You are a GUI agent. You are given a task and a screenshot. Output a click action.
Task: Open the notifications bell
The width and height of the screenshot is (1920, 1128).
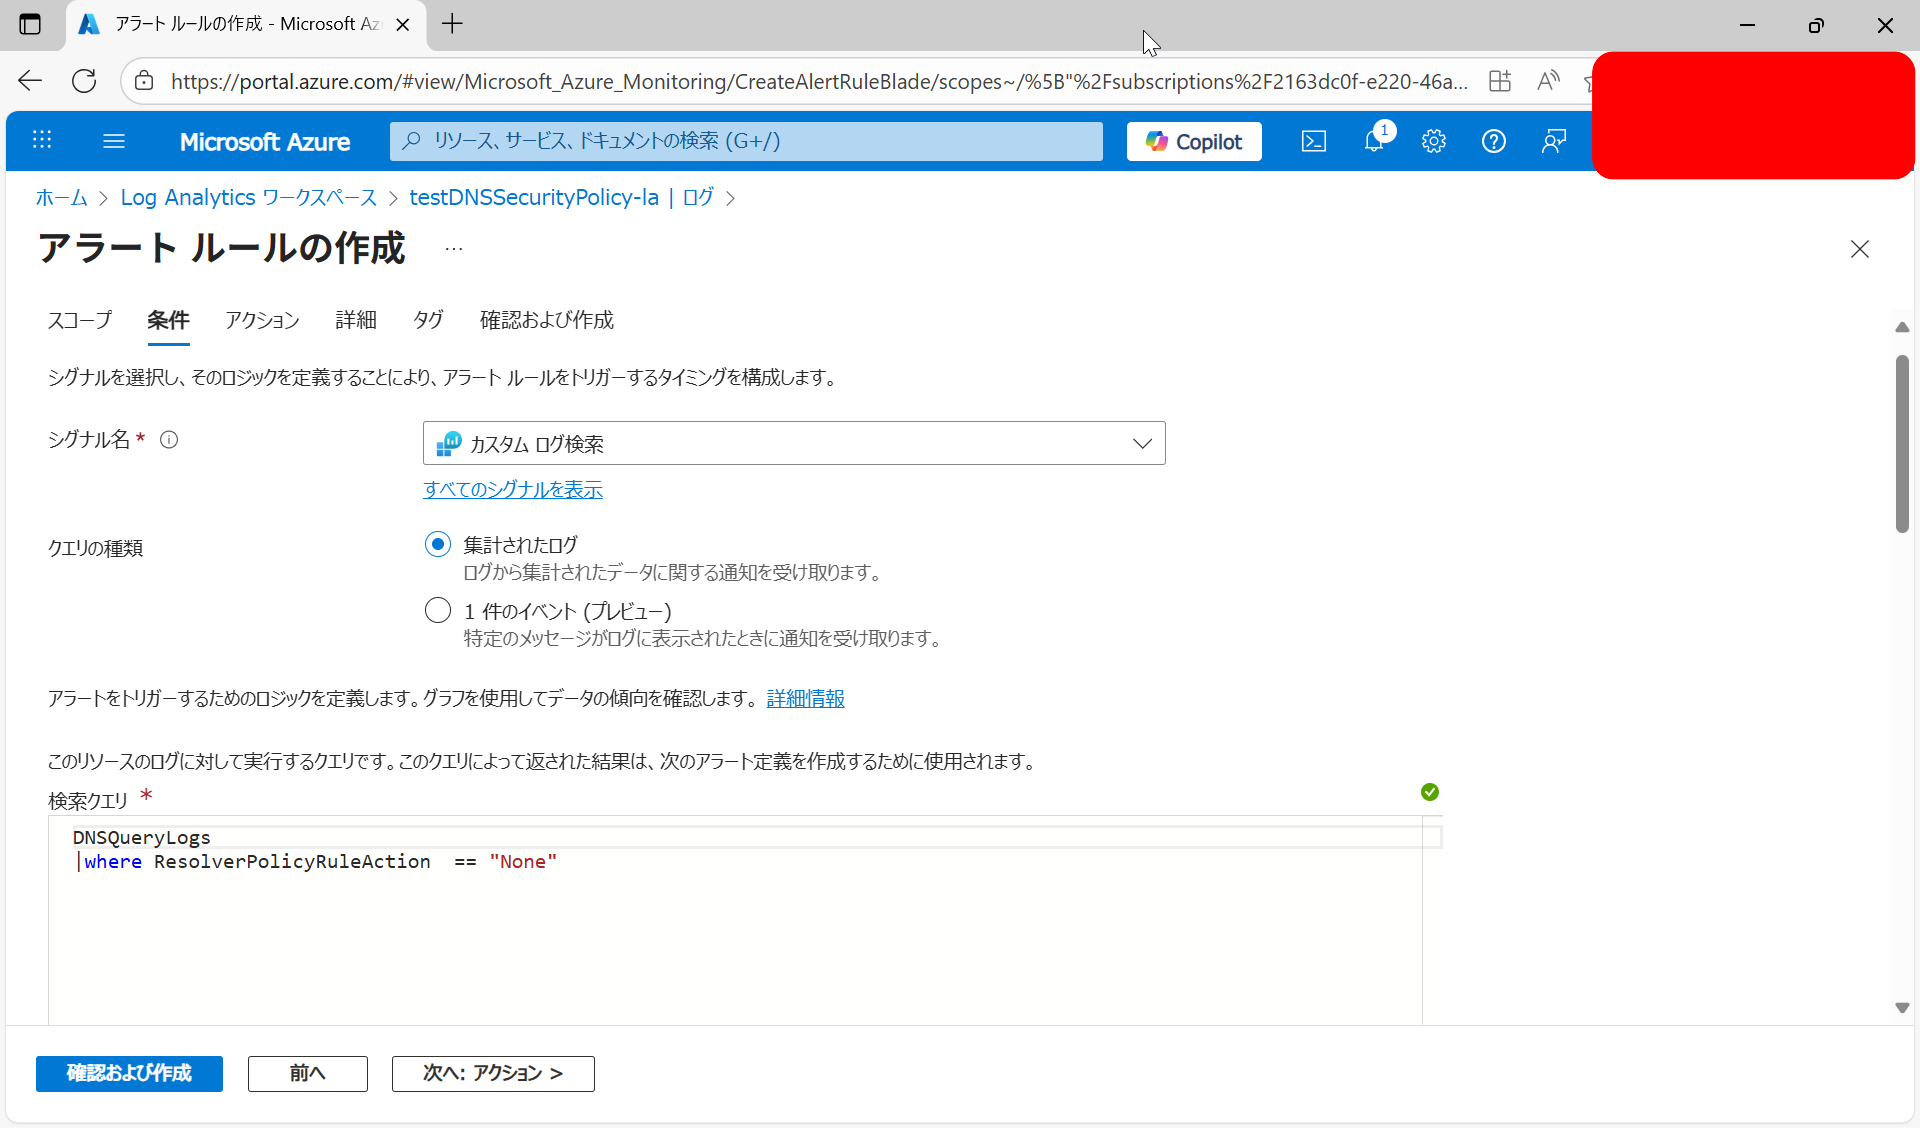pos(1374,141)
